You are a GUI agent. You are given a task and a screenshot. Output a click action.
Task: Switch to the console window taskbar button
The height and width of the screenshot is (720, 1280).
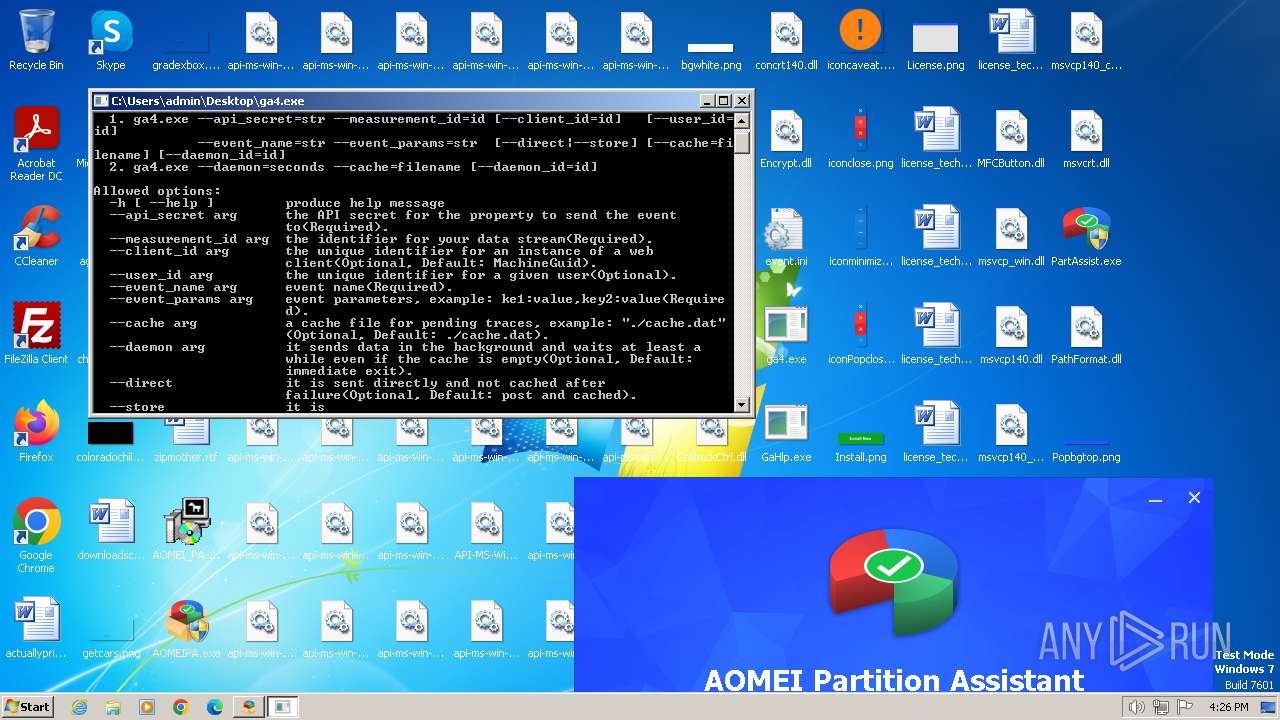[283, 707]
